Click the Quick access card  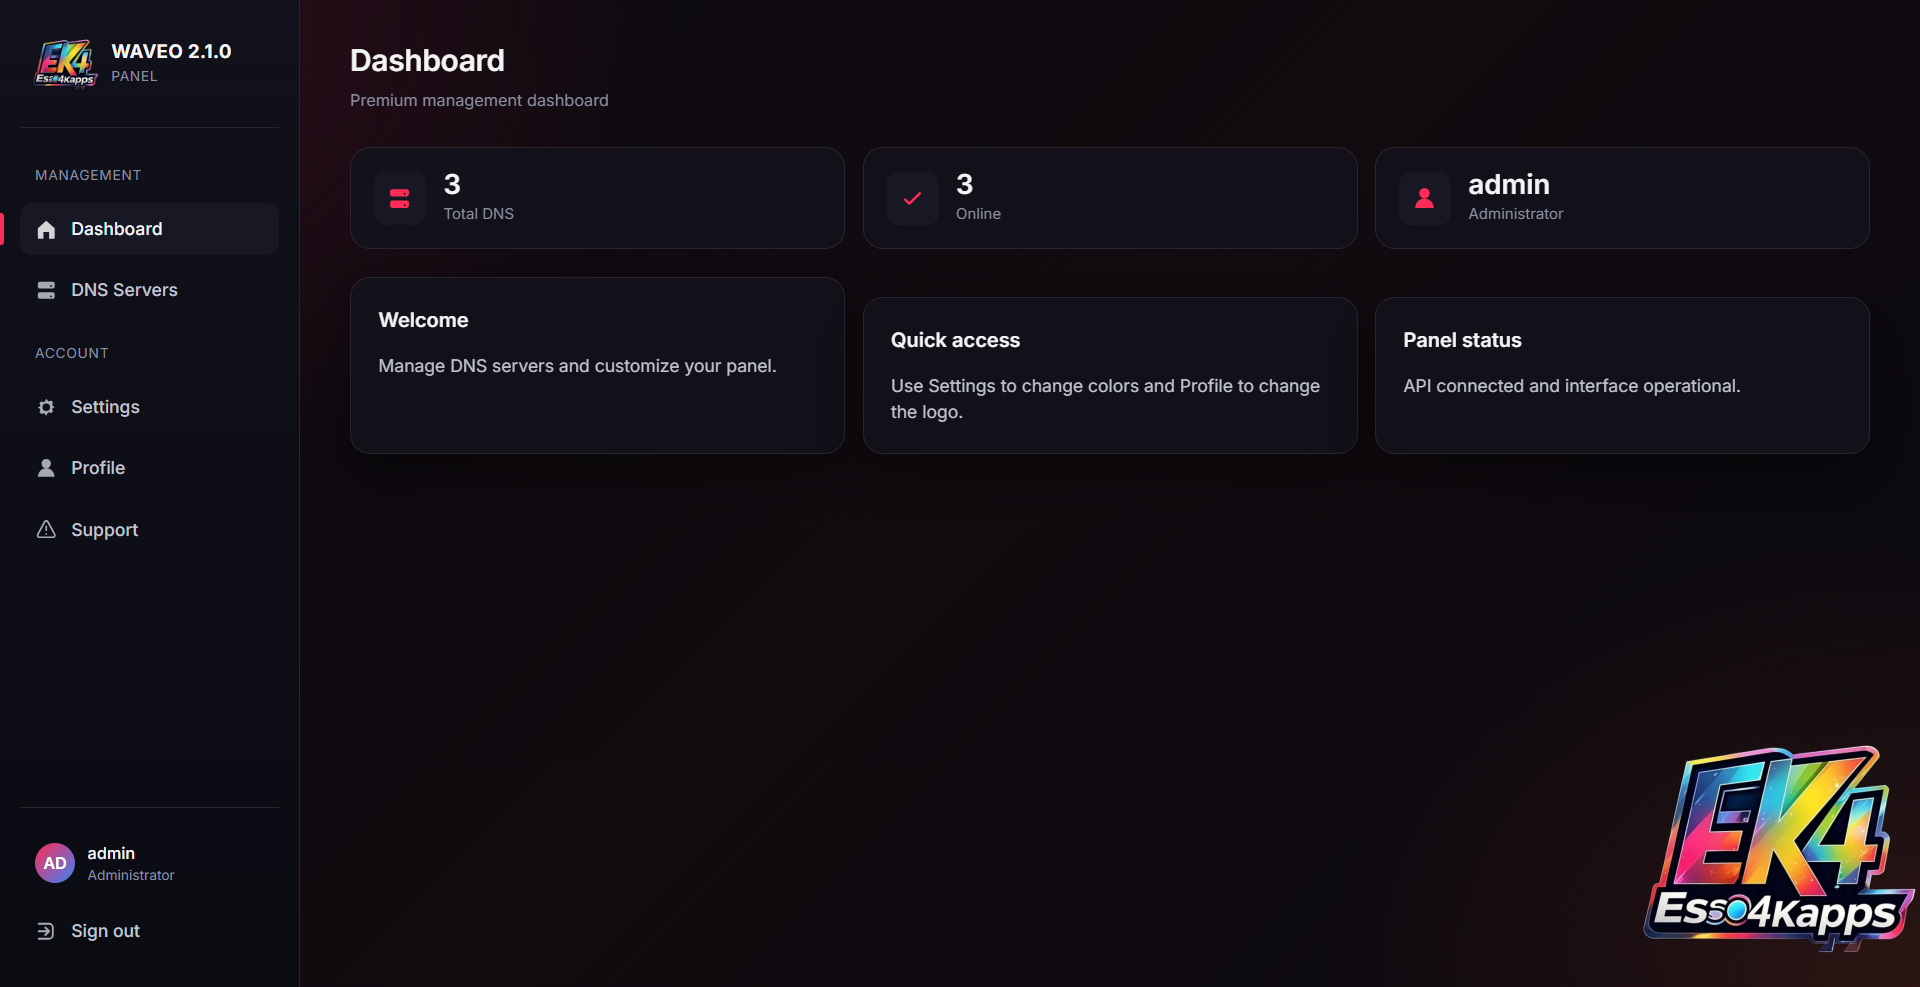[x=1110, y=375]
